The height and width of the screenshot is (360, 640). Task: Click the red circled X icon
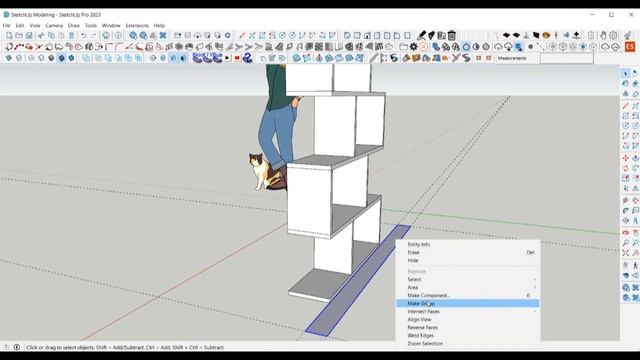tap(424, 47)
